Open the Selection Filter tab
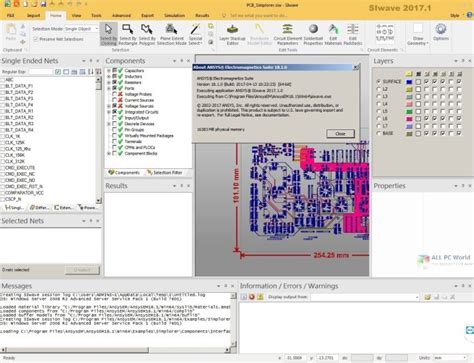 point(165,173)
